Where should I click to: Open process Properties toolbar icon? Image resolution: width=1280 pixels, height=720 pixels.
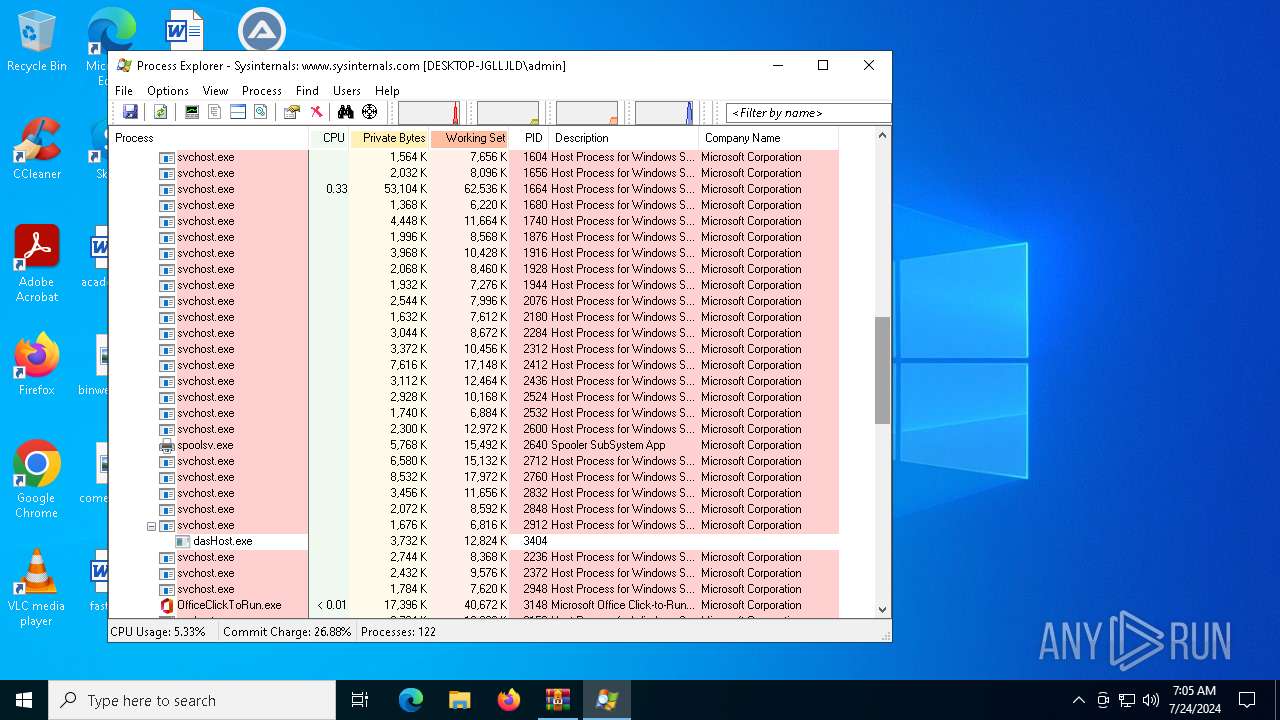point(292,112)
